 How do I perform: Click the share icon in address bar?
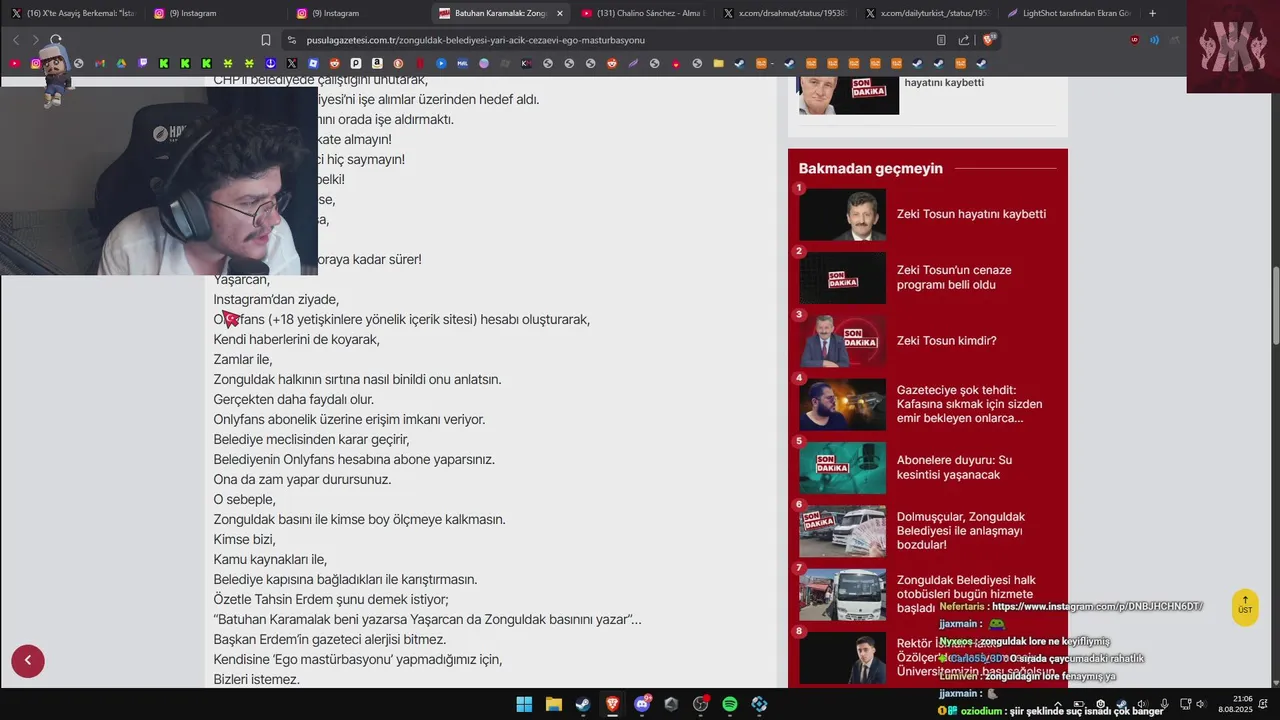(x=964, y=40)
